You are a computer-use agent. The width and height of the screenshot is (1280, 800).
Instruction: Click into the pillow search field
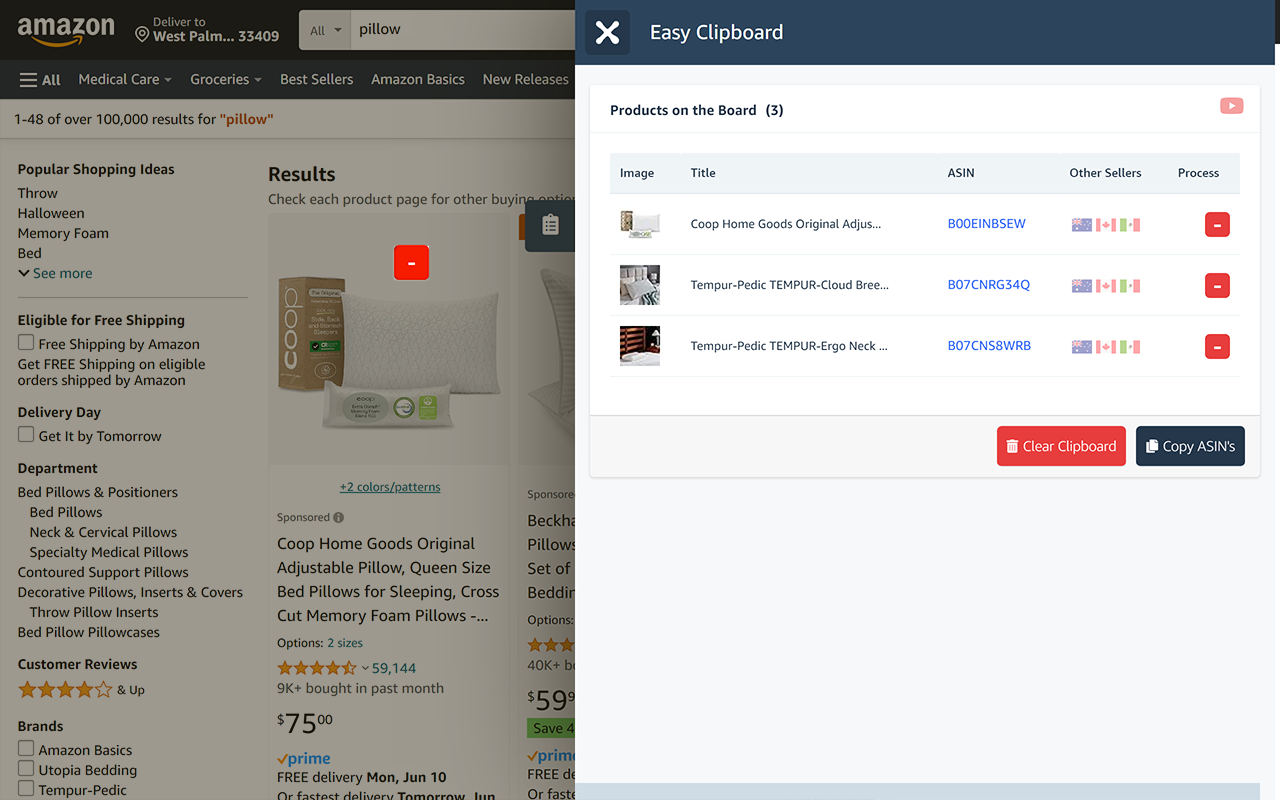click(465, 31)
